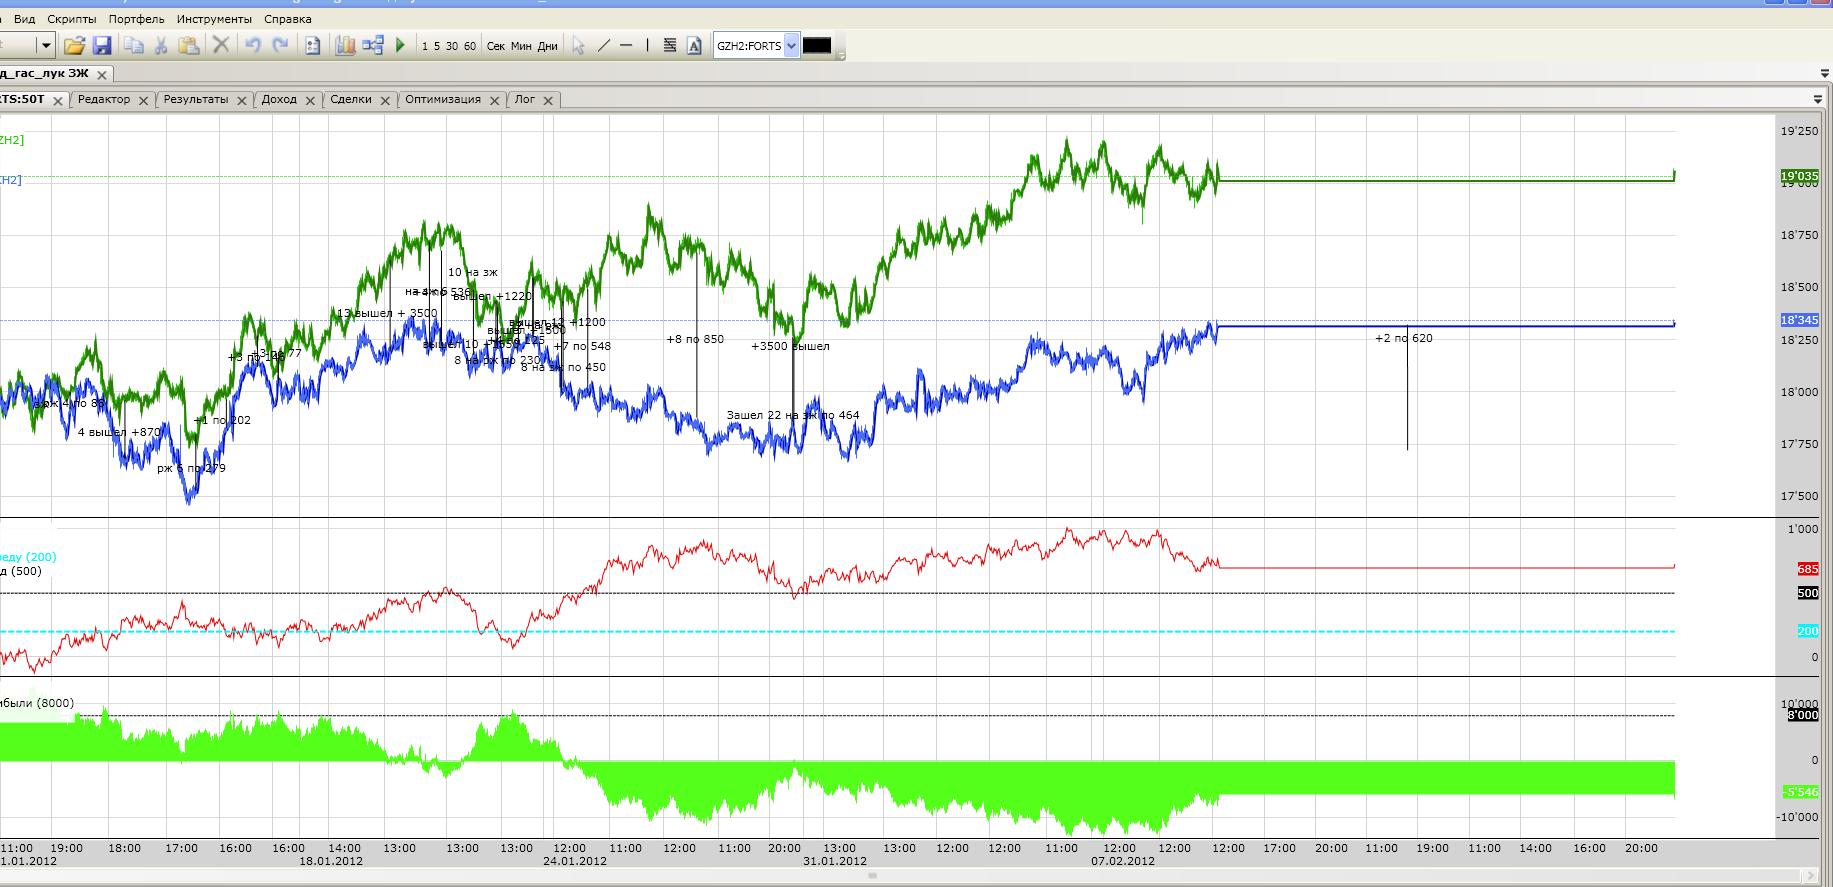The width and height of the screenshot is (1833, 887).
Task: Switch timeframe unit to Мин
Action: 521,46
